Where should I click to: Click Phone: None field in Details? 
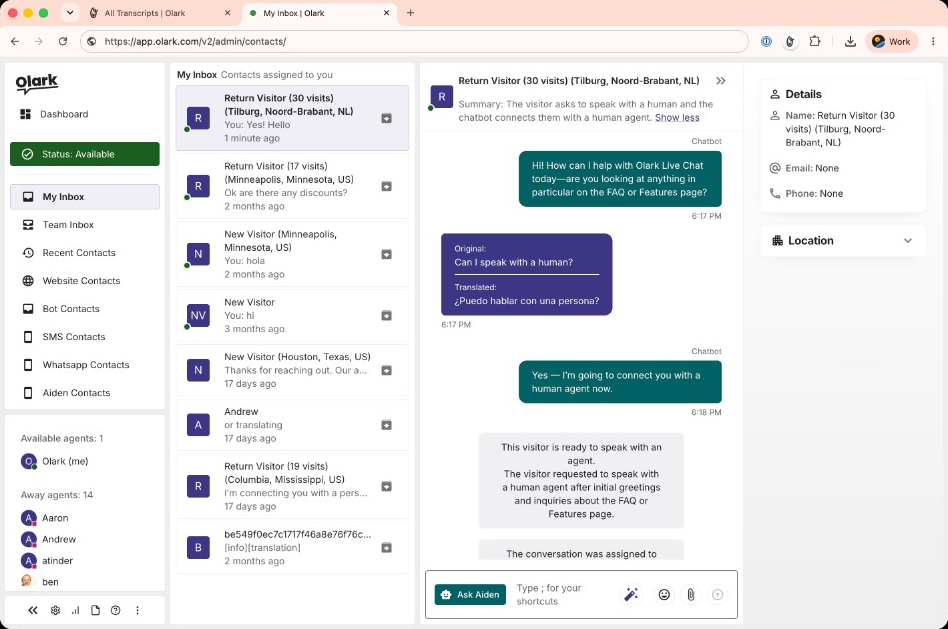(x=814, y=194)
